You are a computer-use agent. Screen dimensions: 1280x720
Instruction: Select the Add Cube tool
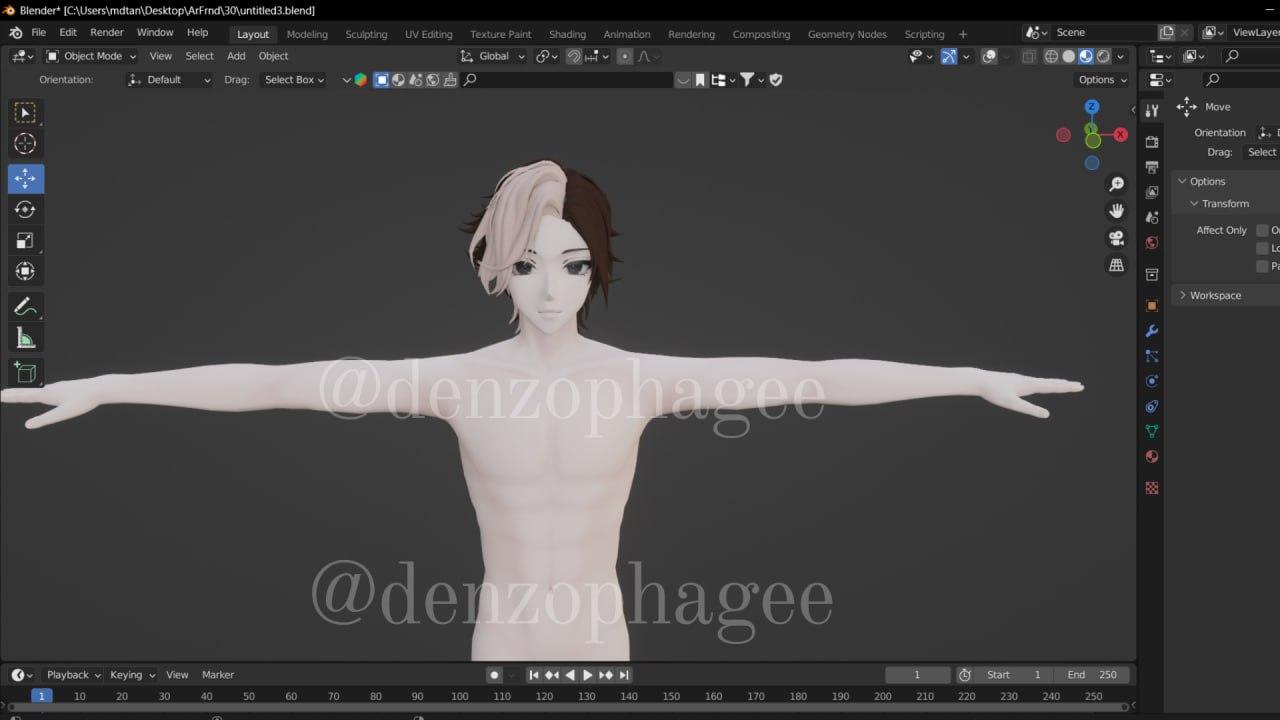25,373
